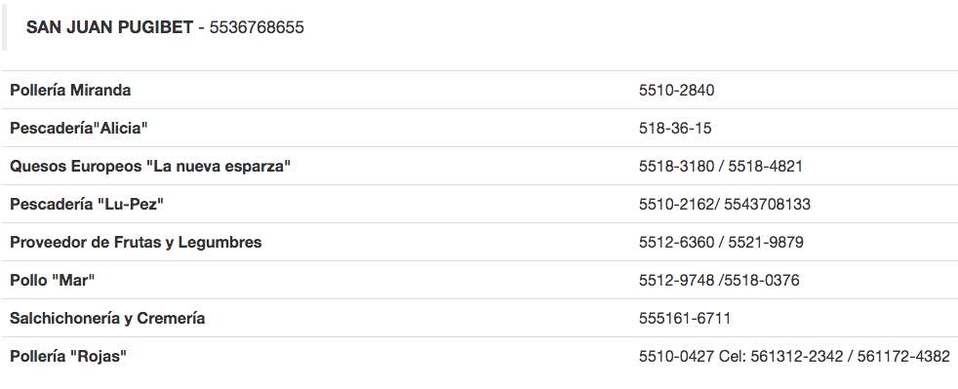Screen dimensions: 958x389
Task: Click fruit provider phone 5521-9879
Action: (766, 242)
